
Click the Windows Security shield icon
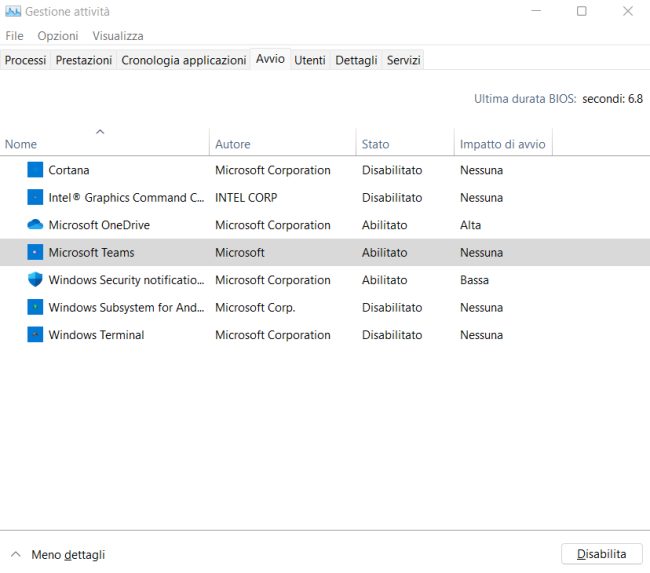coord(35,279)
